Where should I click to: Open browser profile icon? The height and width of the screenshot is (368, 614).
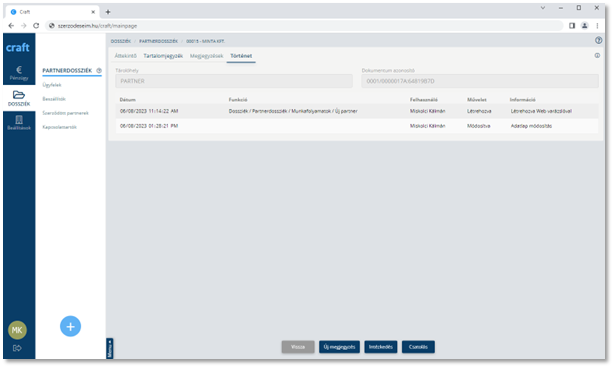point(584,25)
